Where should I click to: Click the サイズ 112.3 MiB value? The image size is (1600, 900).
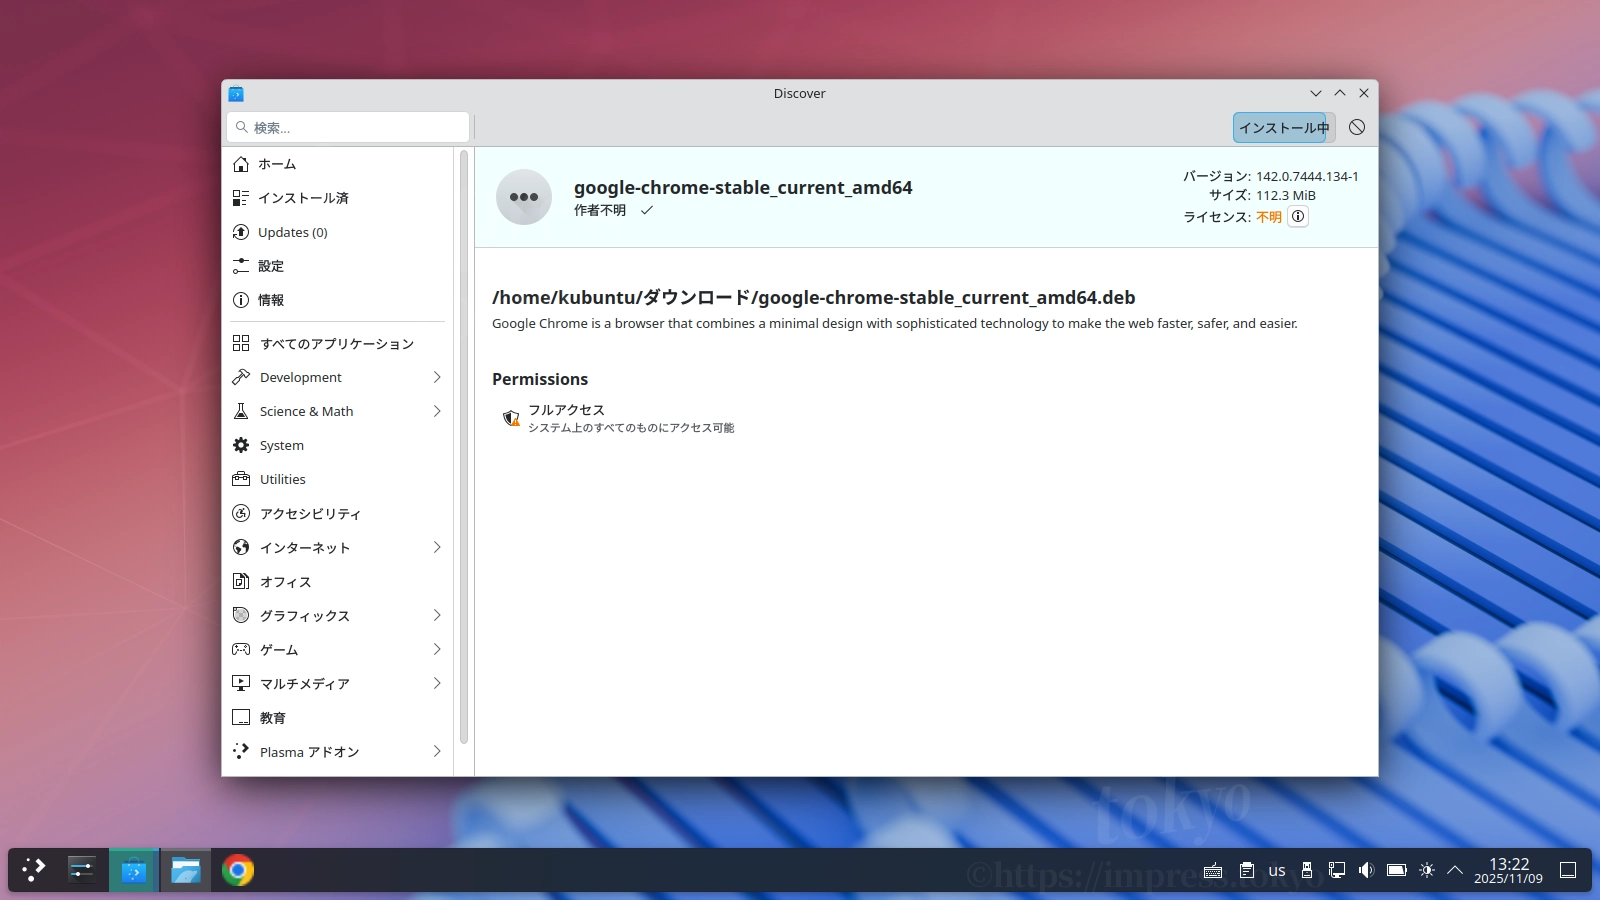pyautogui.click(x=1286, y=196)
